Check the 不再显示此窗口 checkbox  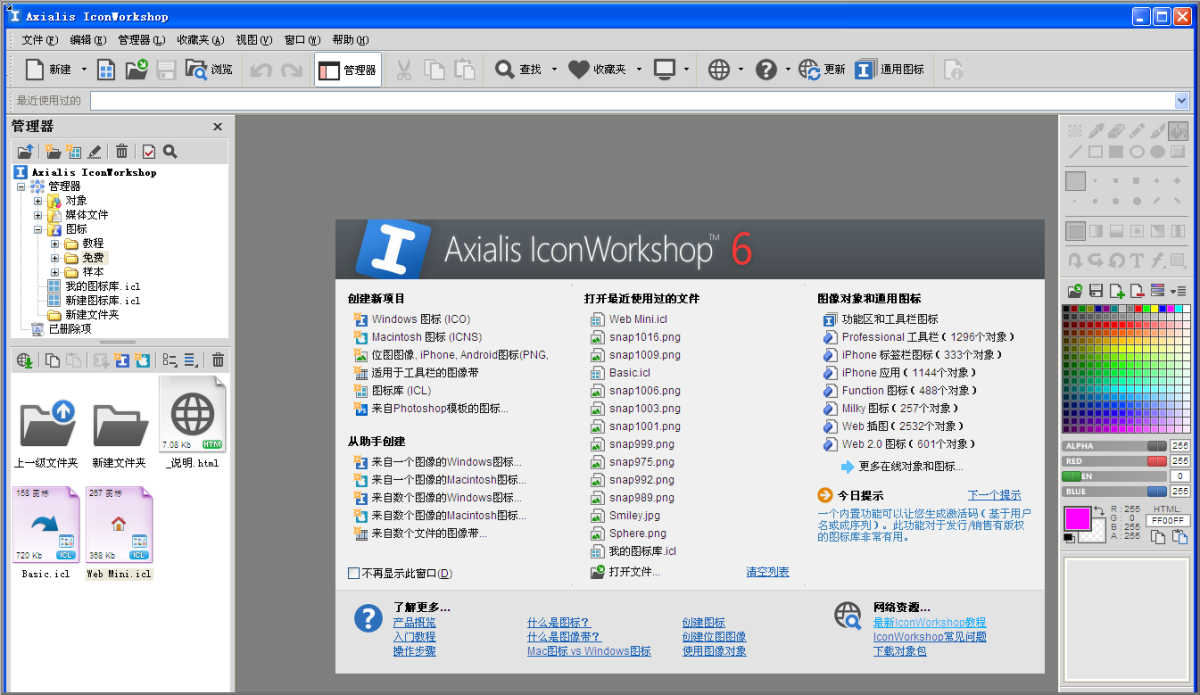pos(353,574)
